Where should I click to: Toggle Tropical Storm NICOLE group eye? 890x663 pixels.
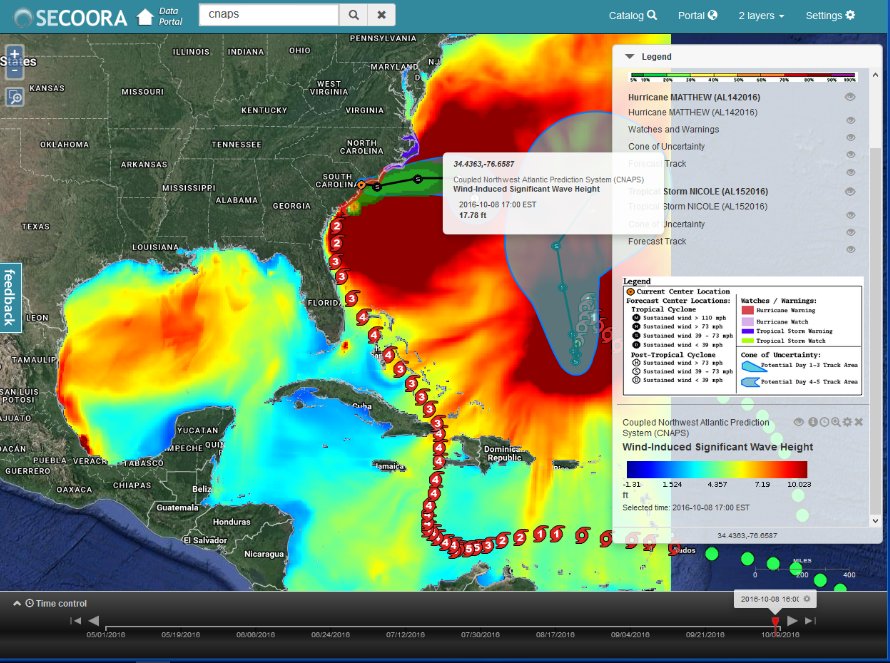point(850,191)
